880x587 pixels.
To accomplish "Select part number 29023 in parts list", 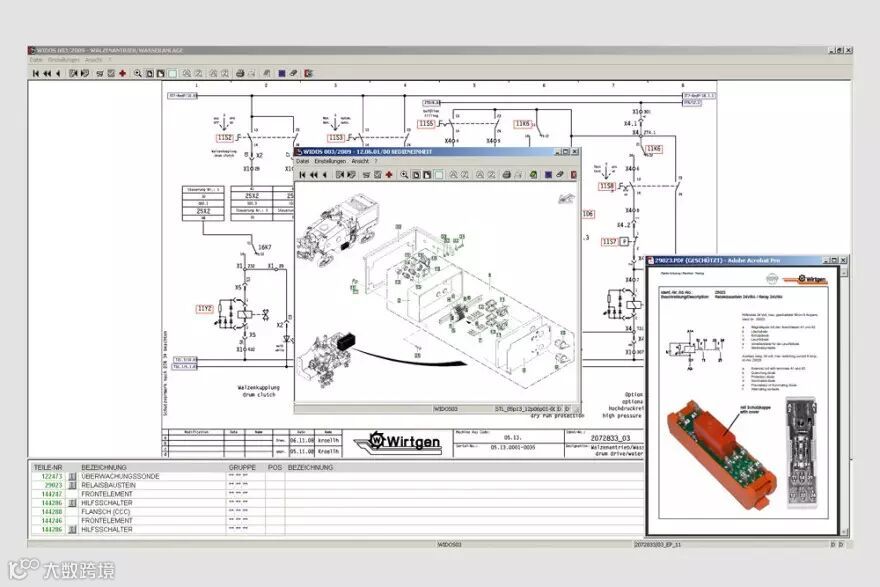I will click(x=53, y=485).
